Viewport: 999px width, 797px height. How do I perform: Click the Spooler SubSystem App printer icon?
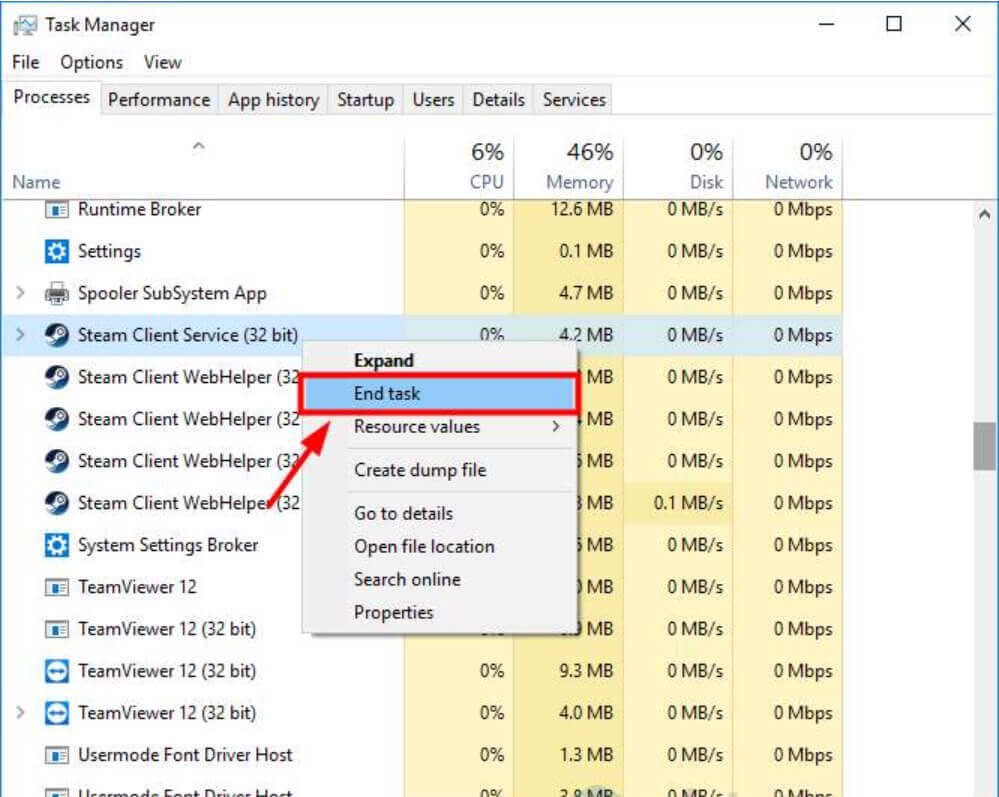57,293
